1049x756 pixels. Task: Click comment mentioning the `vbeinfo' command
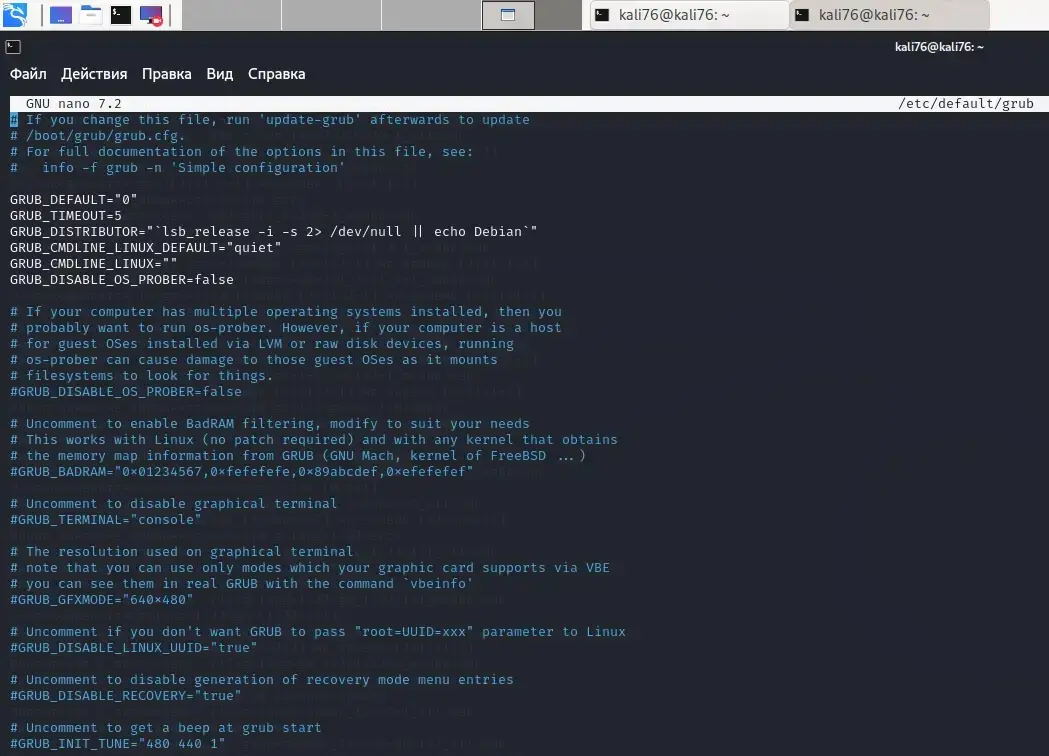(x=242, y=583)
